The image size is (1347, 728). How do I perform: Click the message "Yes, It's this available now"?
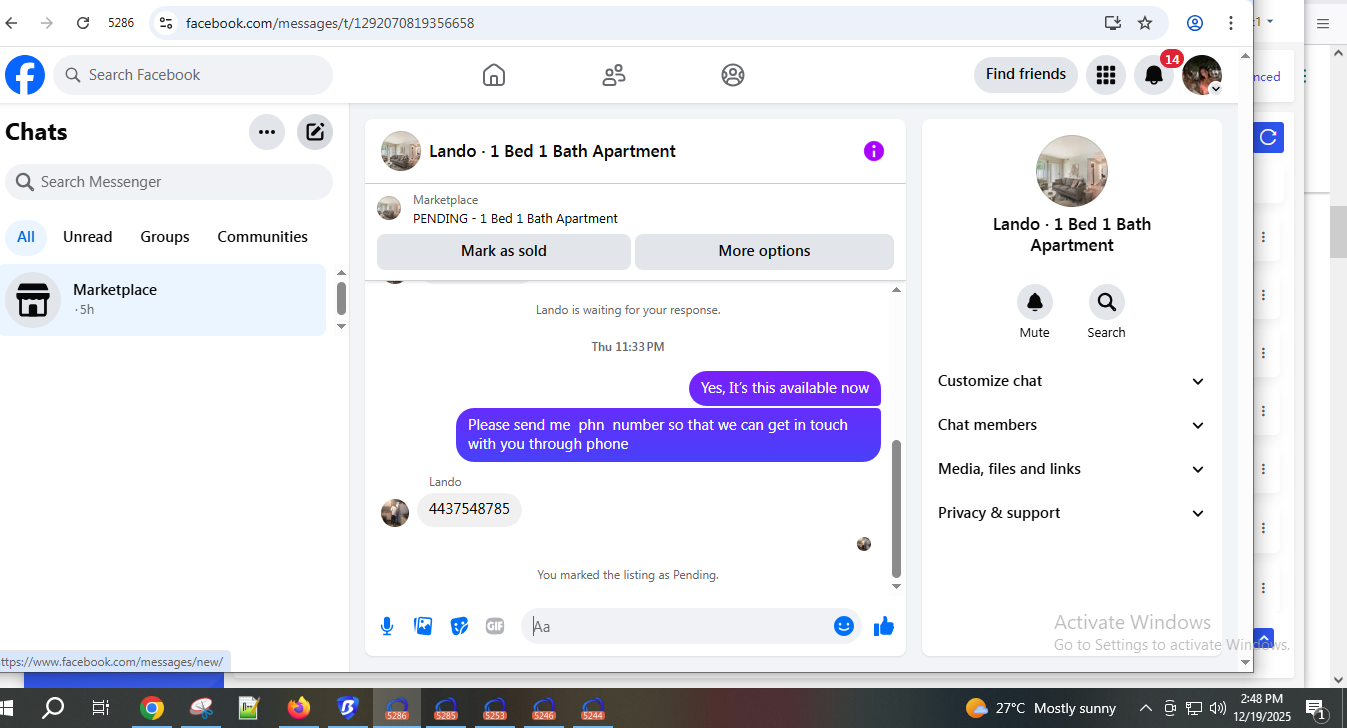[x=785, y=388]
